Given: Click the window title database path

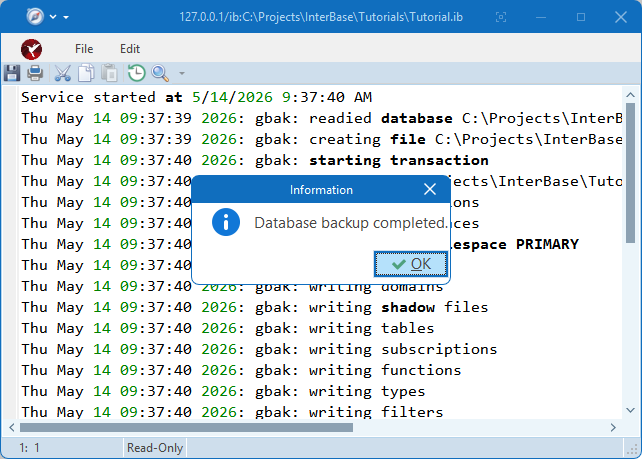Looking at the screenshot, I should pos(321,17).
